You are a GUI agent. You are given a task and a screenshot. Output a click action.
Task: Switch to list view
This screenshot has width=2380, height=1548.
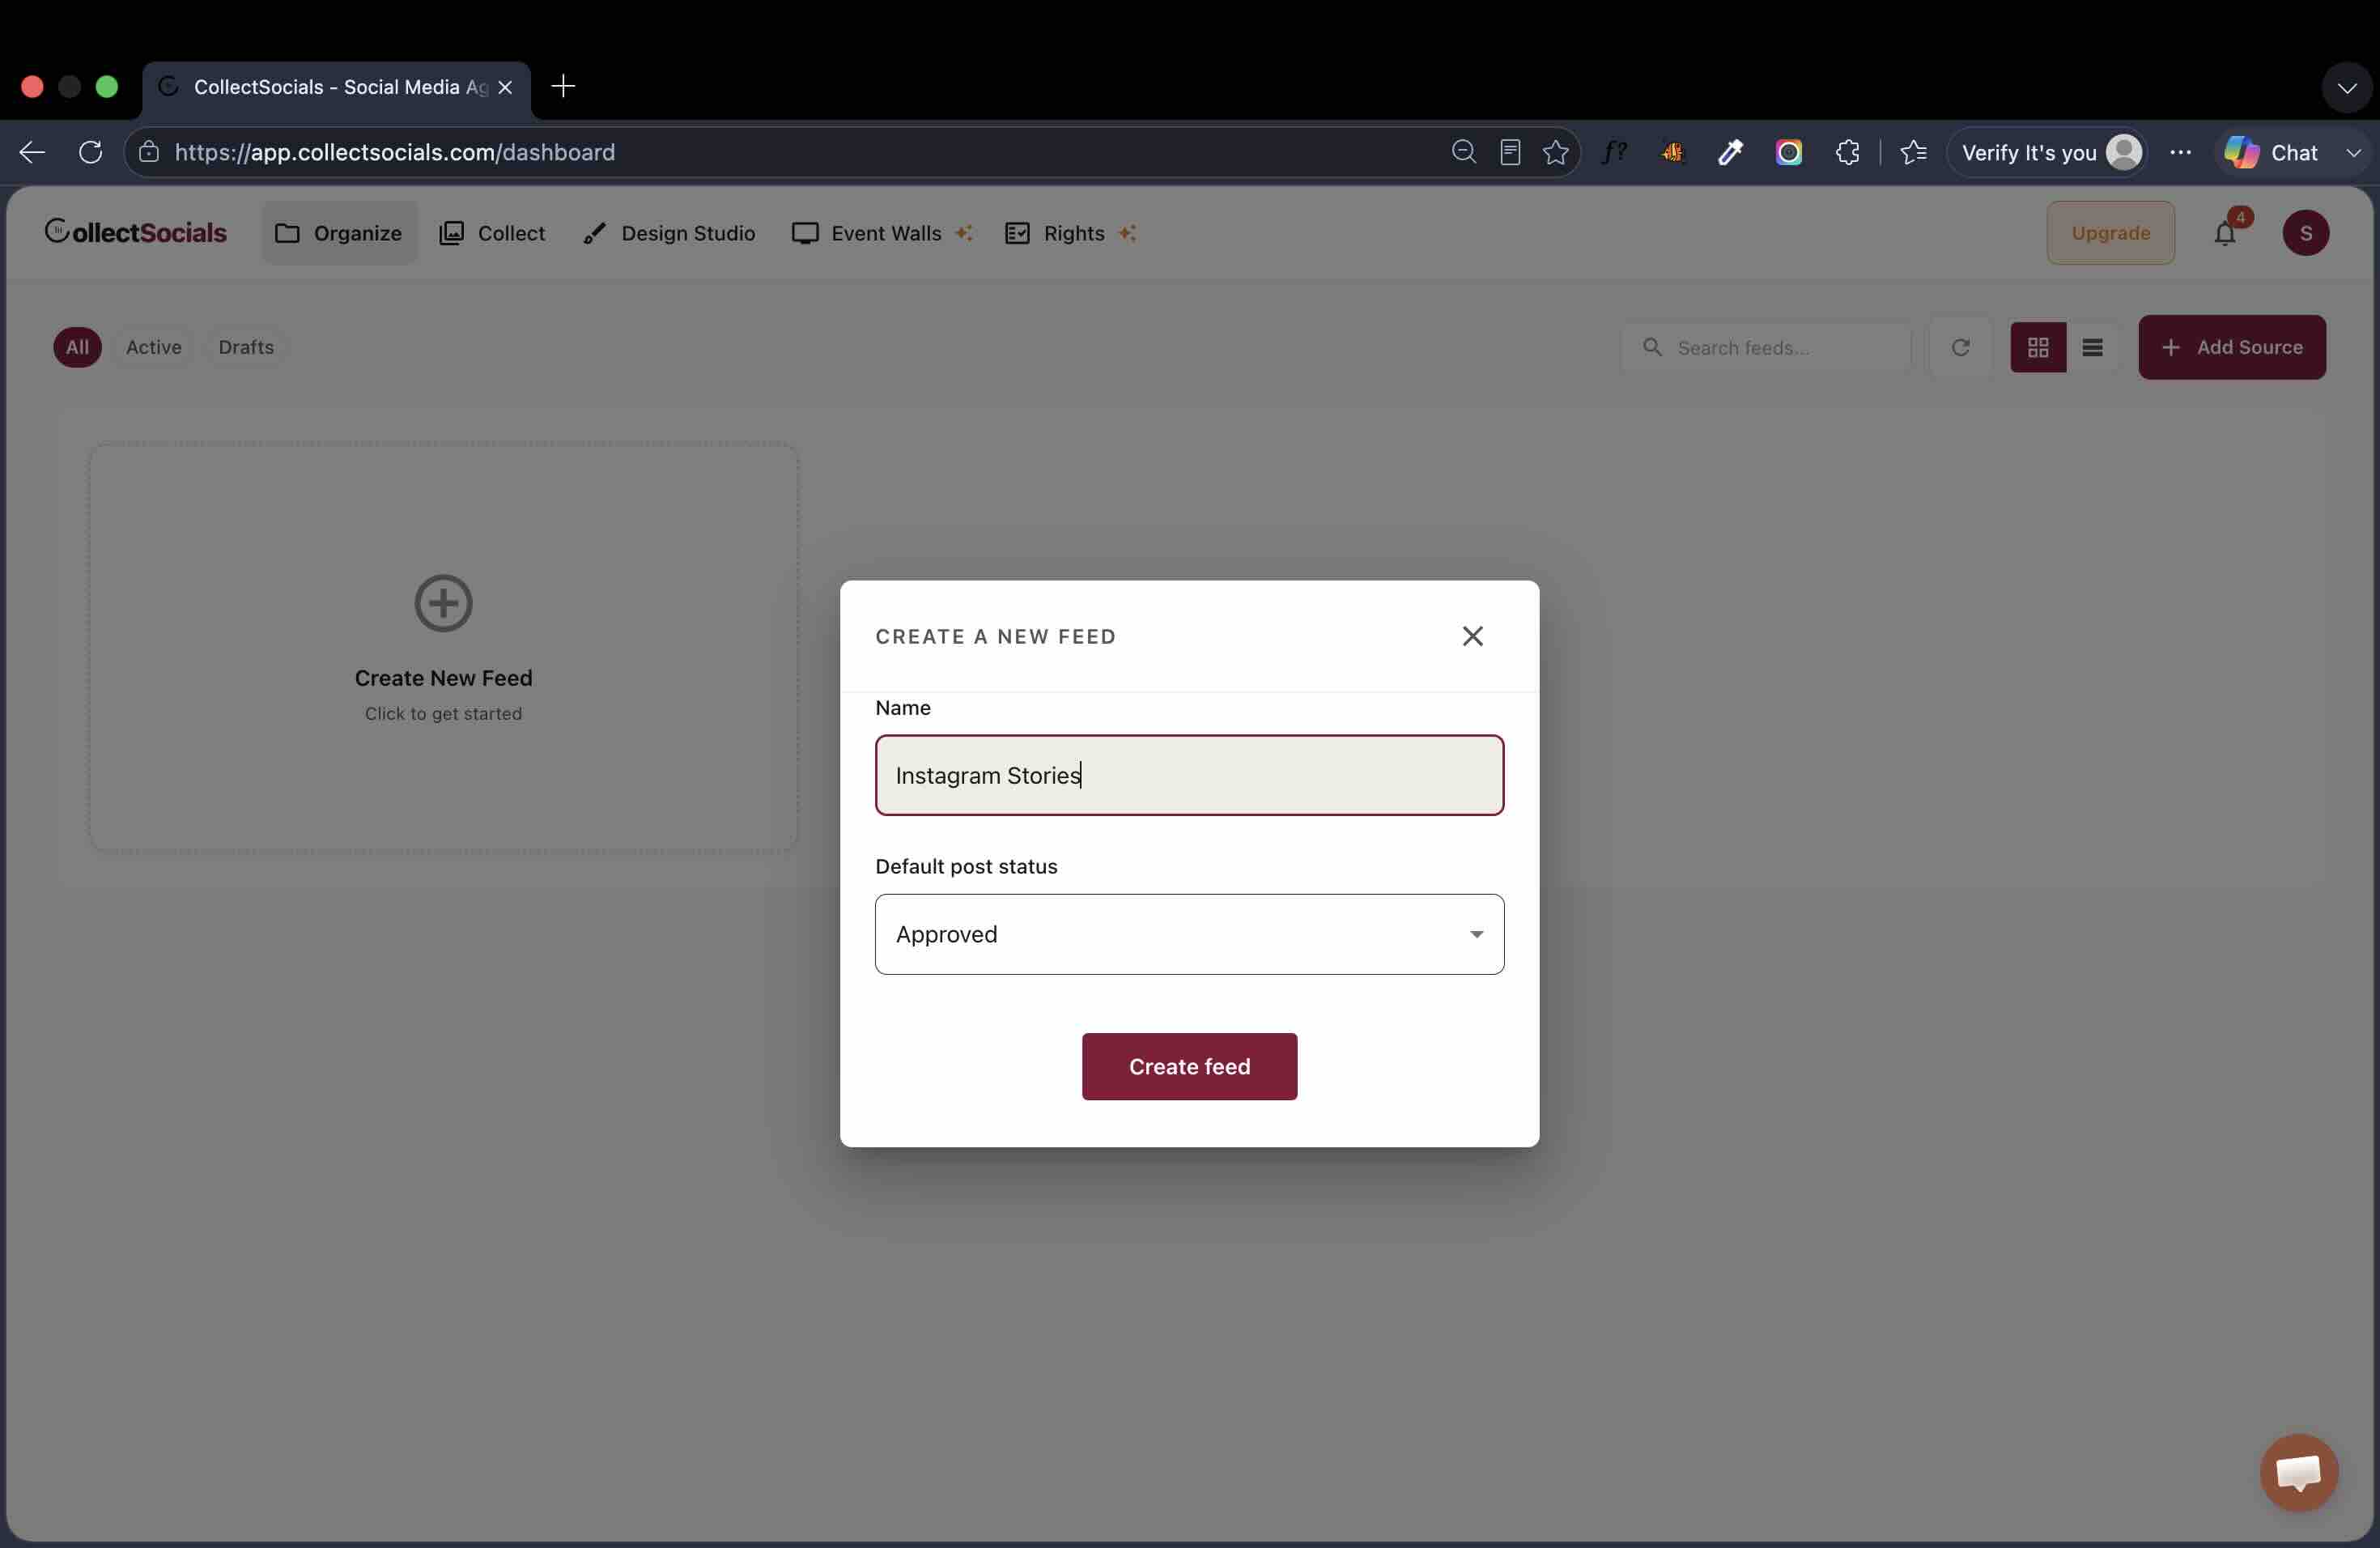point(2092,347)
